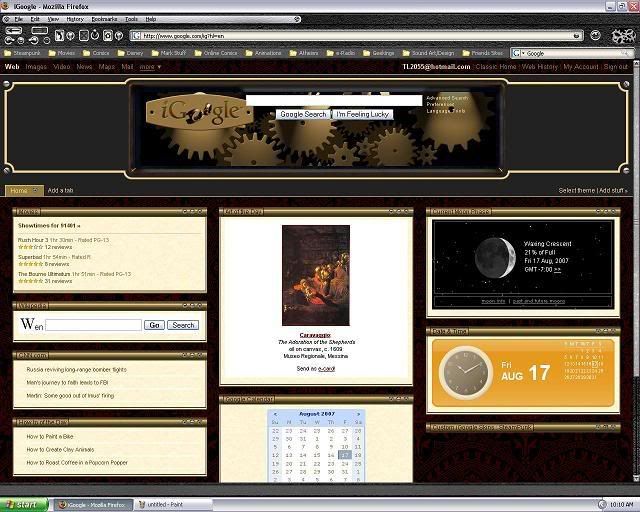Open the Mark Stuff bookmarks folder

(169, 53)
